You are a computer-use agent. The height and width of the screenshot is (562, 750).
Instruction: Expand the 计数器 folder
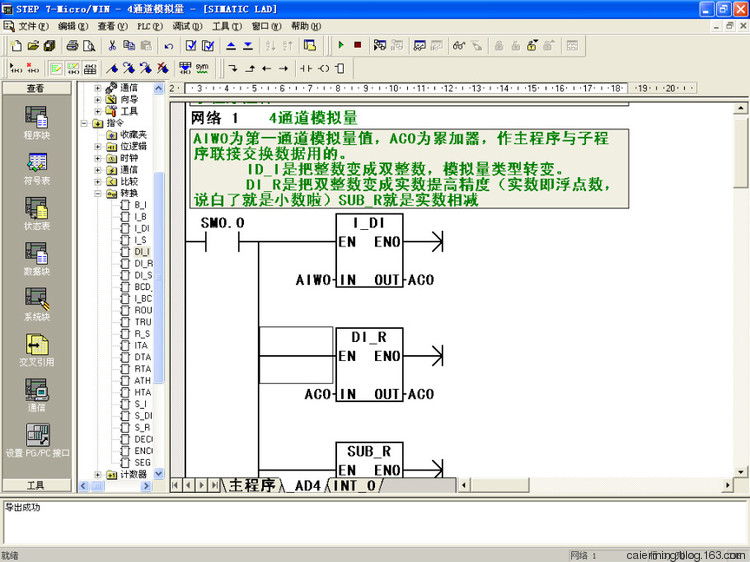click(x=98, y=475)
